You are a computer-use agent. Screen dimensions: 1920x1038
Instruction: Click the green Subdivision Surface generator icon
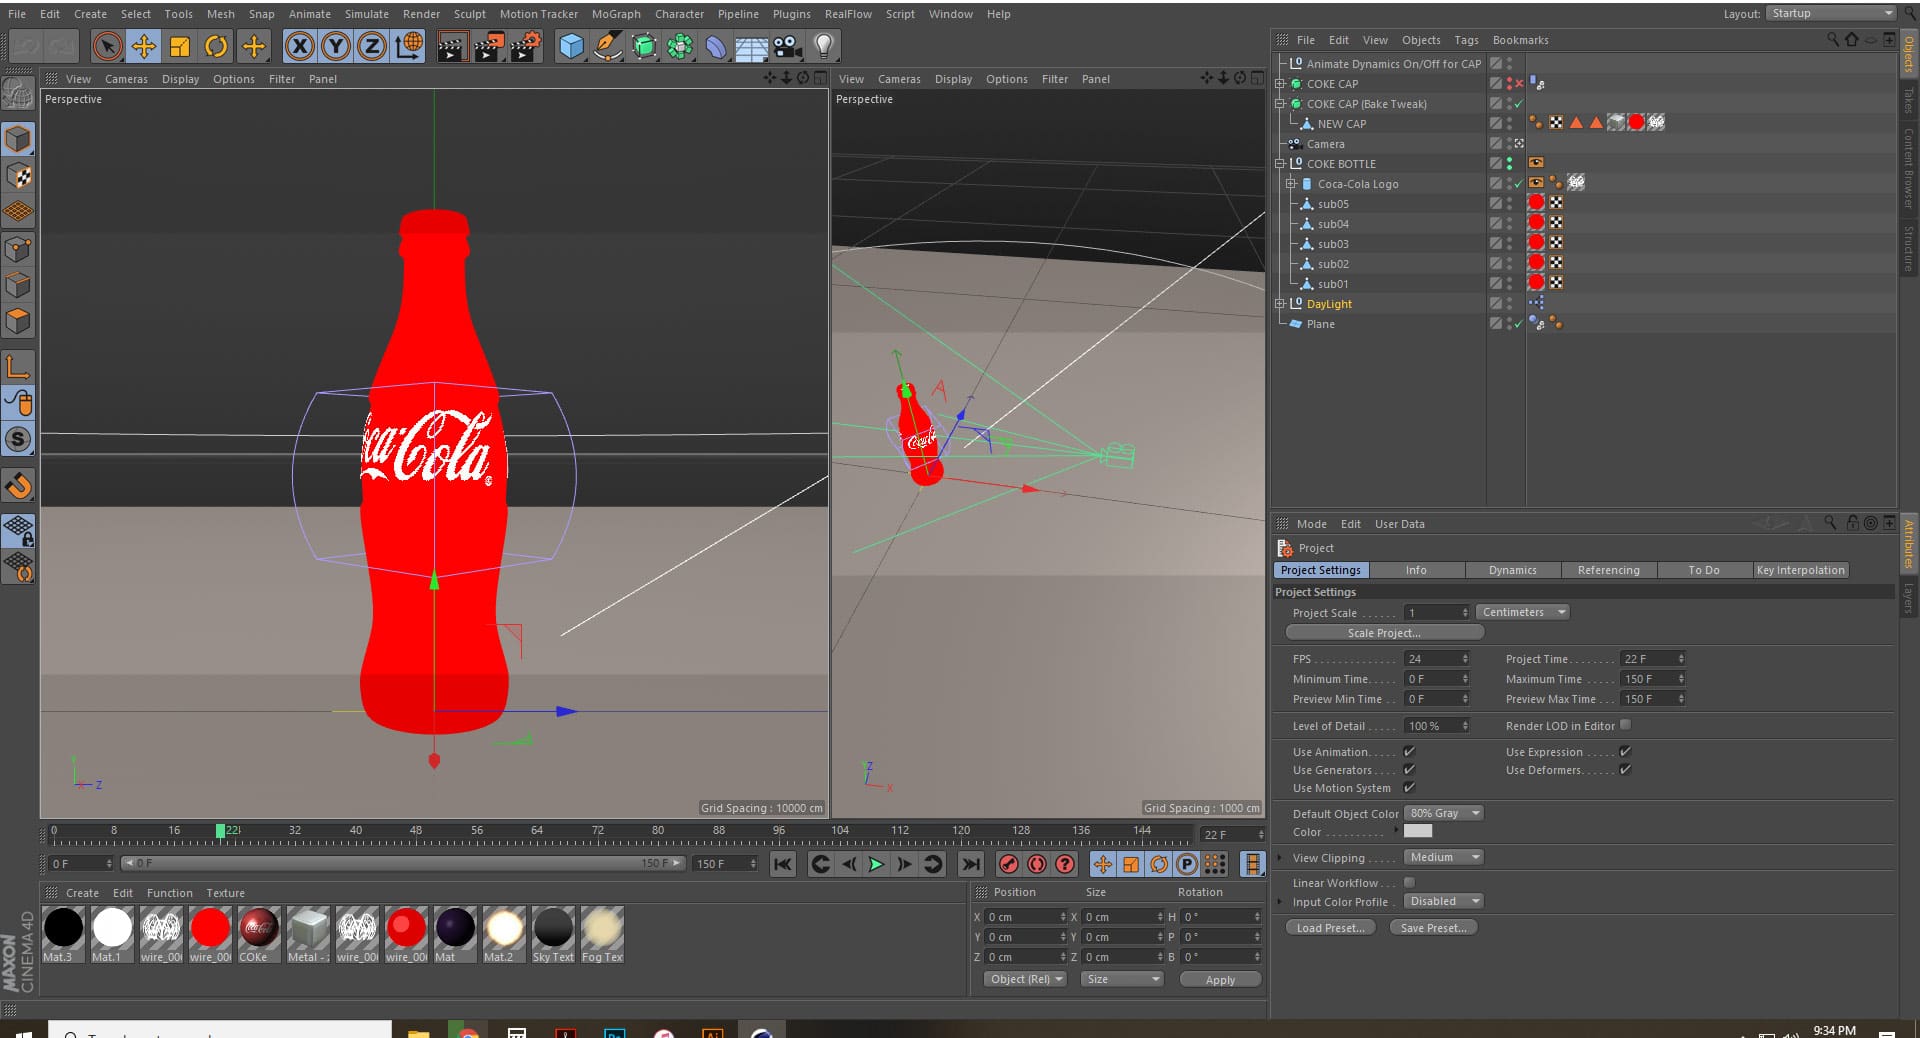(644, 46)
